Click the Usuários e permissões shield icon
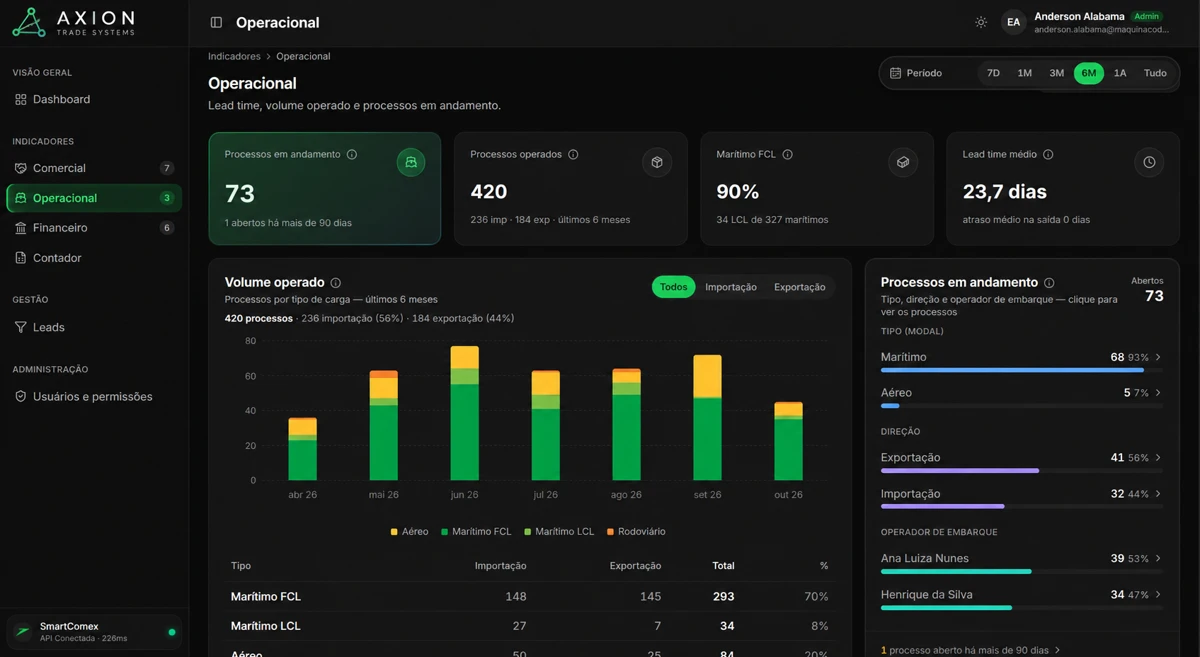Screen dimensions: 1200x657 (x=21, y=396)
